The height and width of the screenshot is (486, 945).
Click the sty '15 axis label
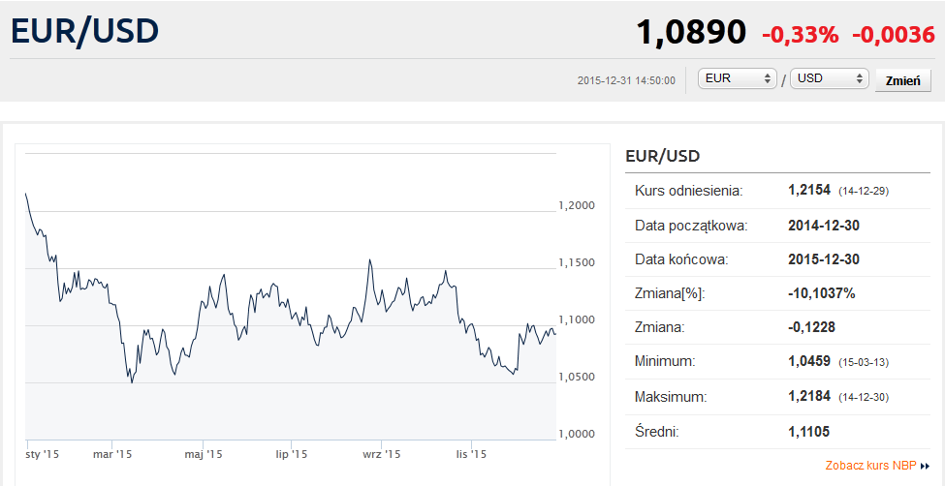pos(43,454)
